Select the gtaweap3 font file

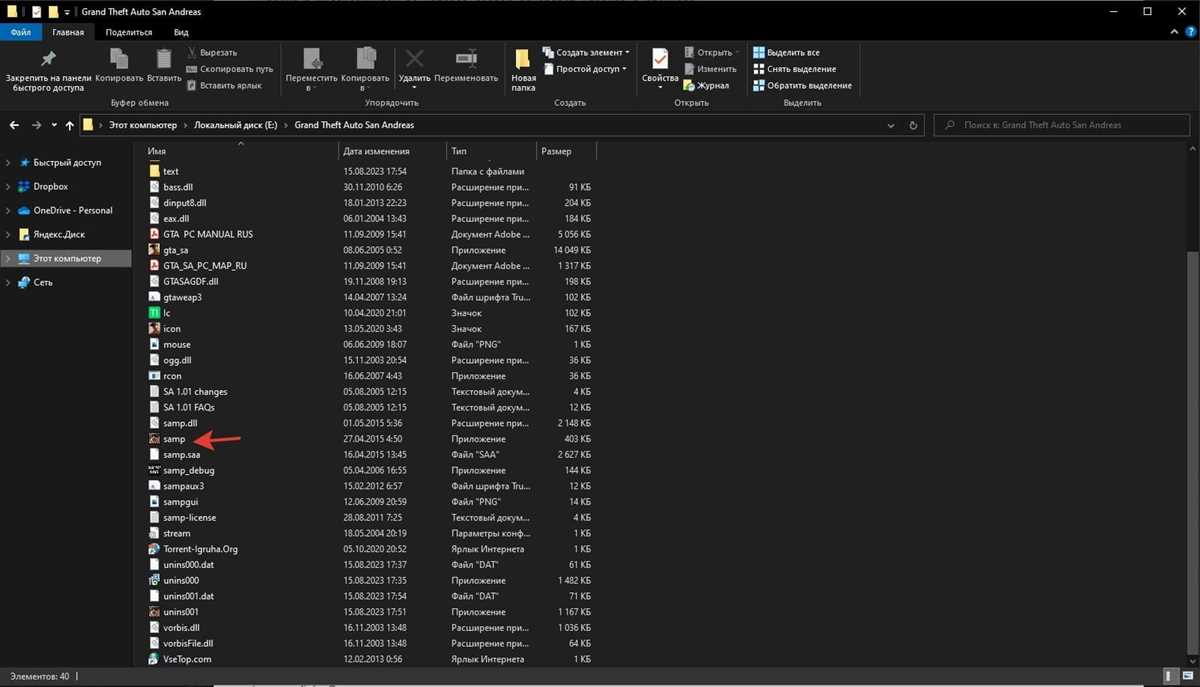[182, 297]
